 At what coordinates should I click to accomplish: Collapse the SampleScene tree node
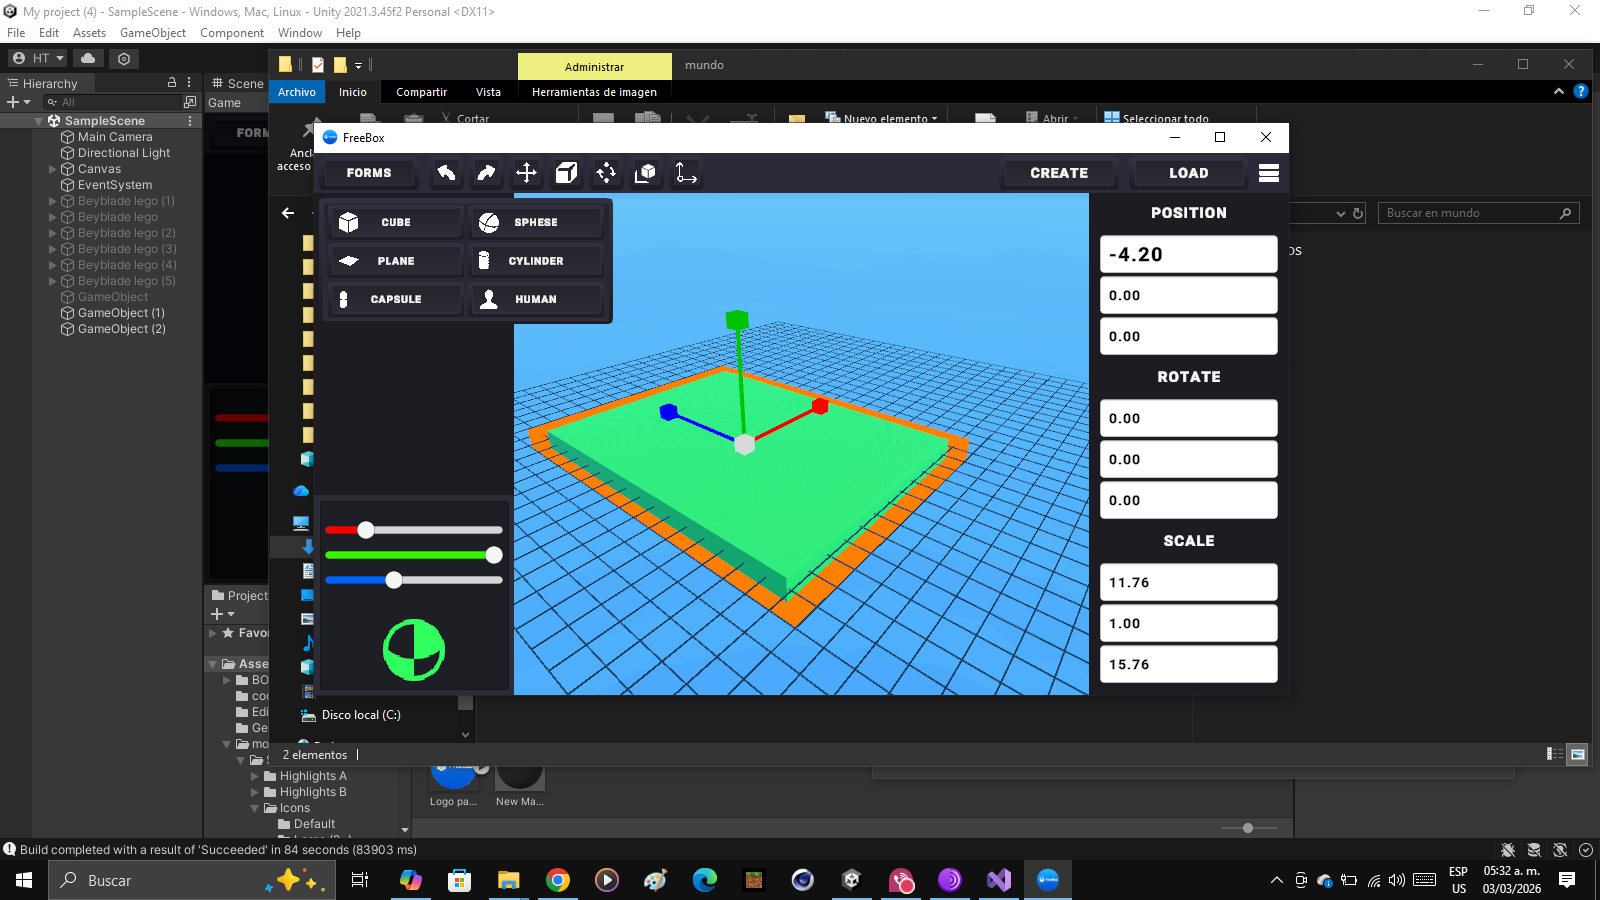pyautogui.click(x=39, y=121)
